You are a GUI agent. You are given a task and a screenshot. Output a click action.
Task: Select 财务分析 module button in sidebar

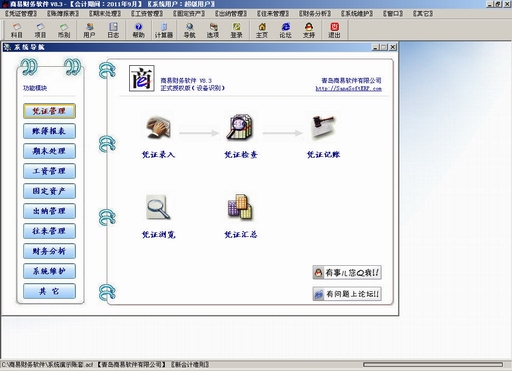tap(49, 251)
